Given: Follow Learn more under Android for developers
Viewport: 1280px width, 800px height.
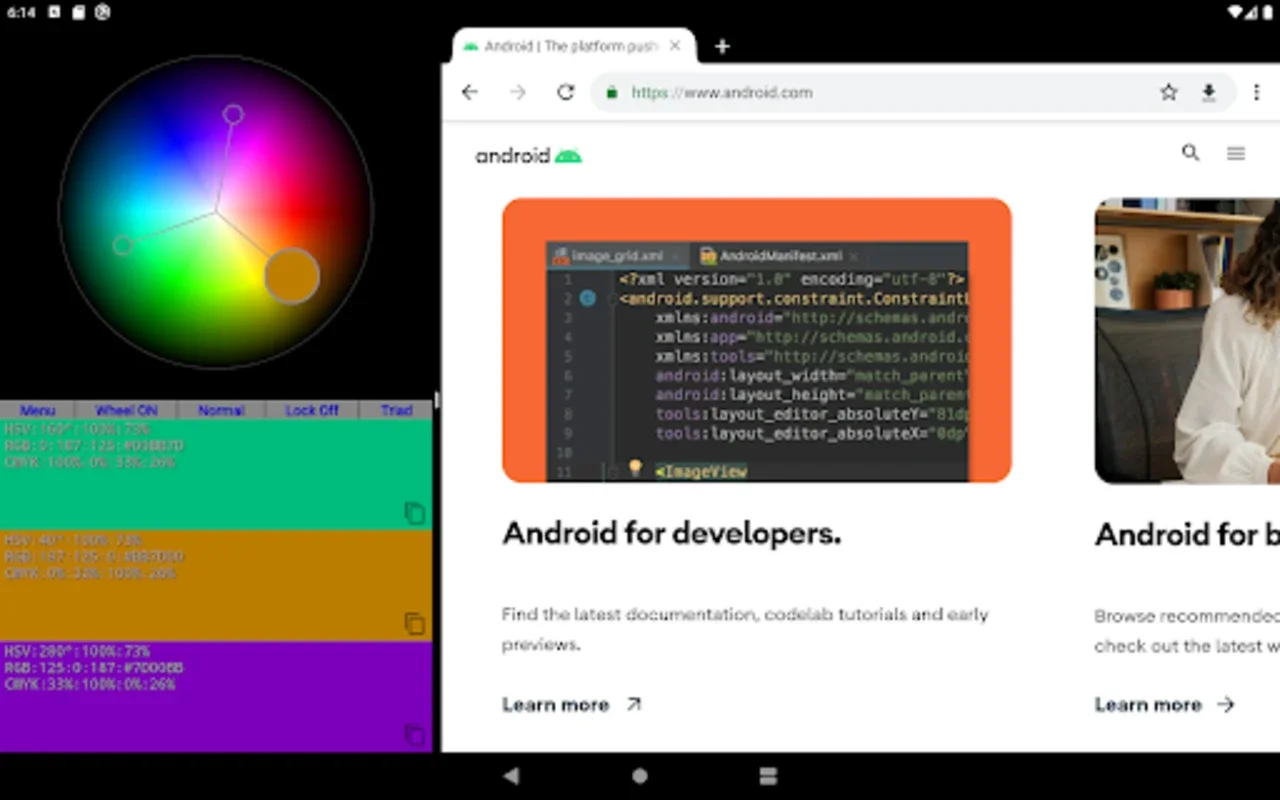Looking at the screenshot, I should tap(571, 705).
